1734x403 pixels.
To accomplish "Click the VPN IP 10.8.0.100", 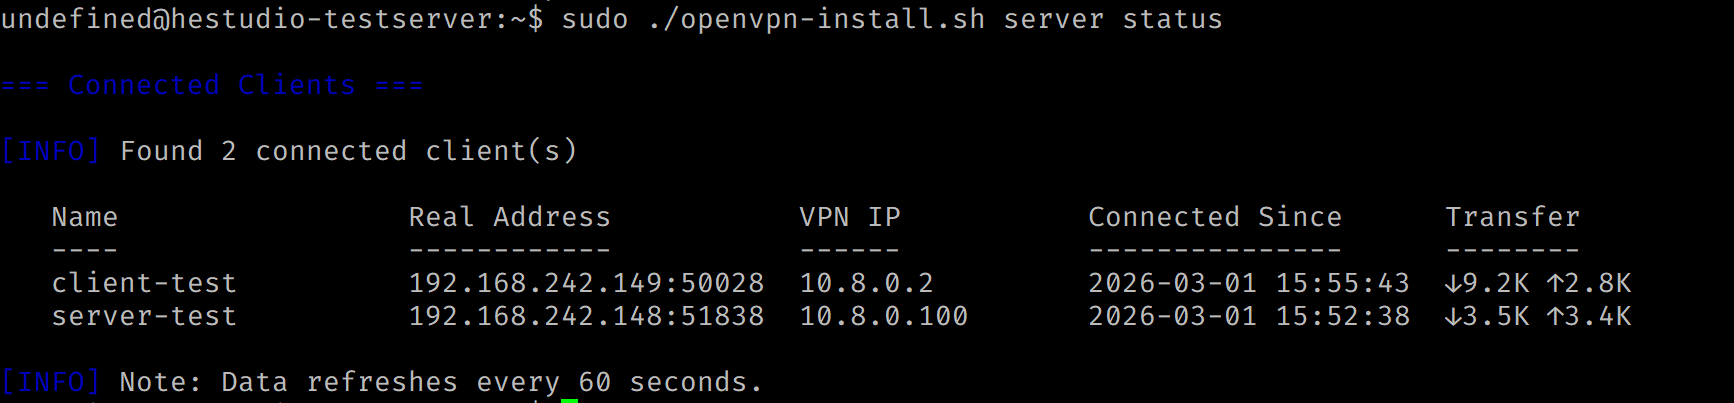I will click(x=883, y=316).
